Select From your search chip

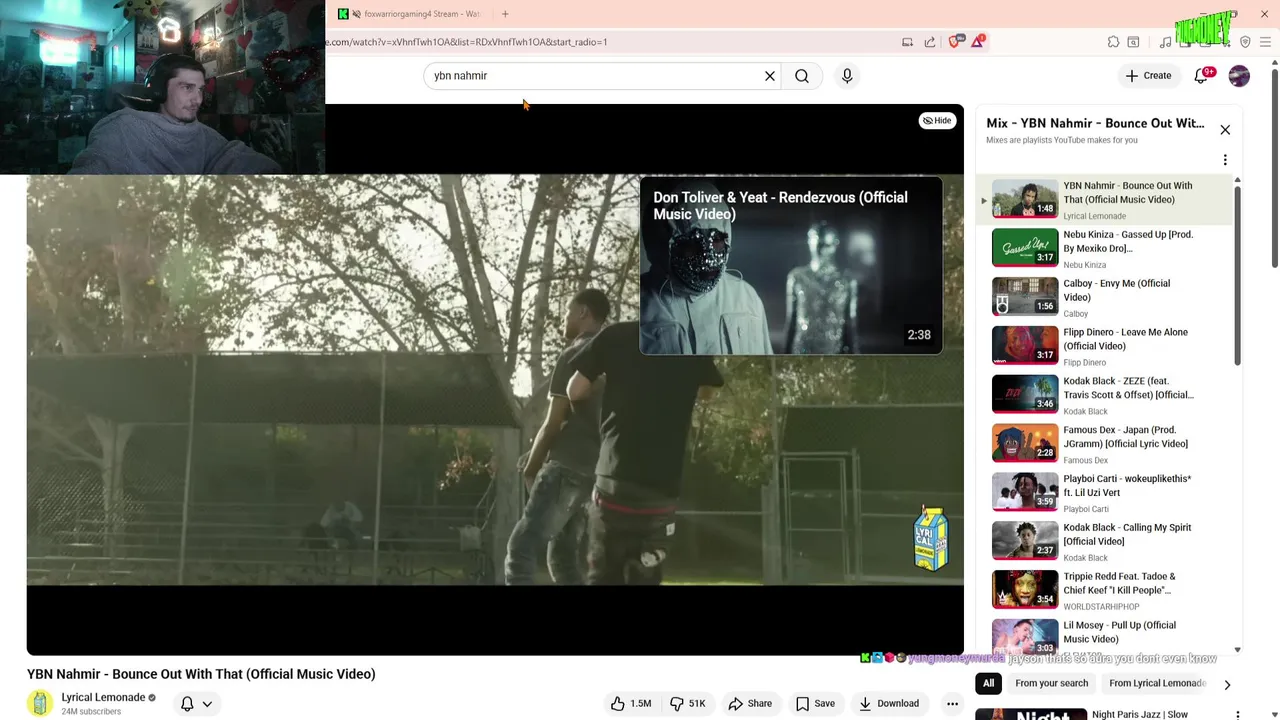[x=1051, y=683]
